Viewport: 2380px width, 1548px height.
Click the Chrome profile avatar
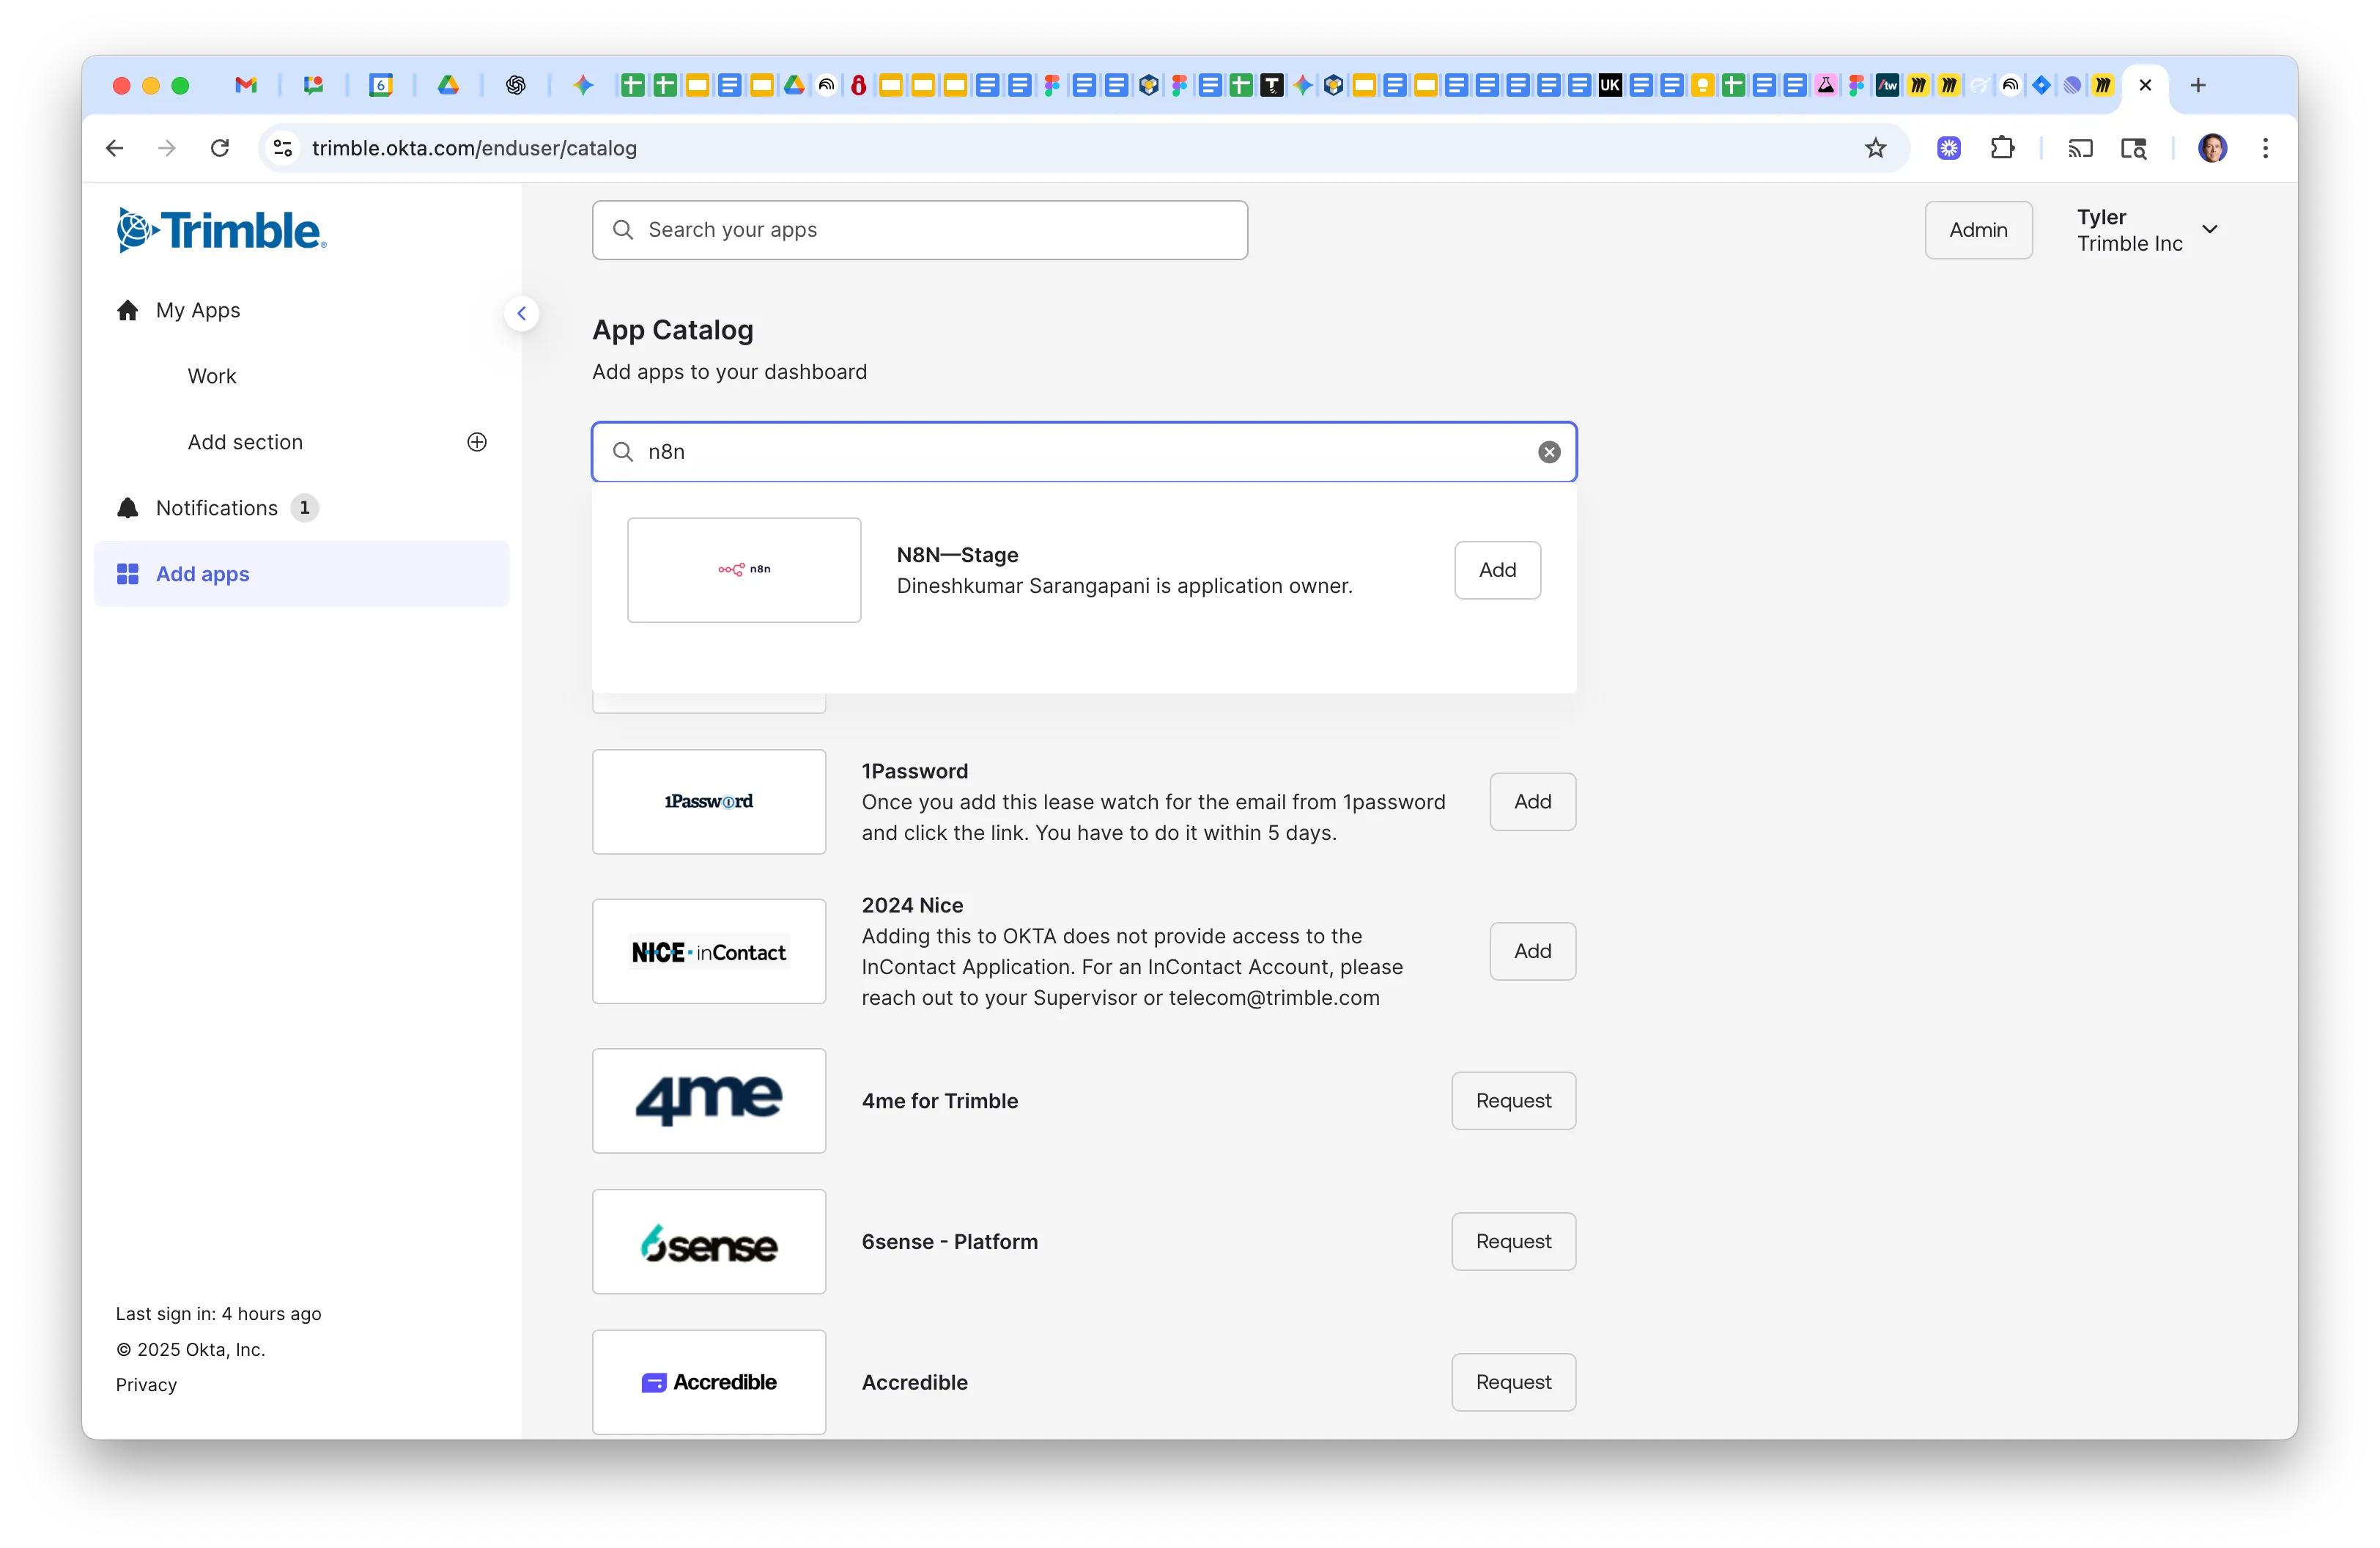coord(2212,148)
